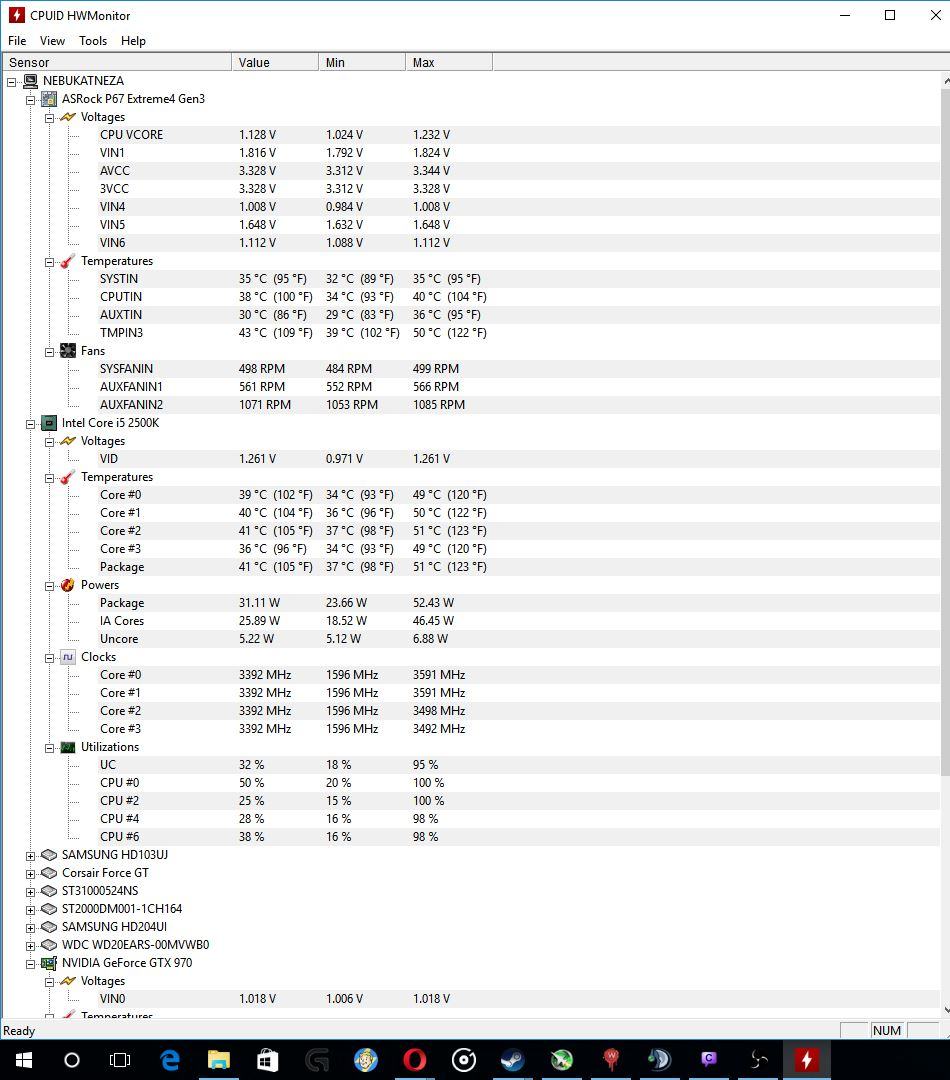Open the Help menu
The height and width of the screenshot is (1080, 950).
click(133, 41)
